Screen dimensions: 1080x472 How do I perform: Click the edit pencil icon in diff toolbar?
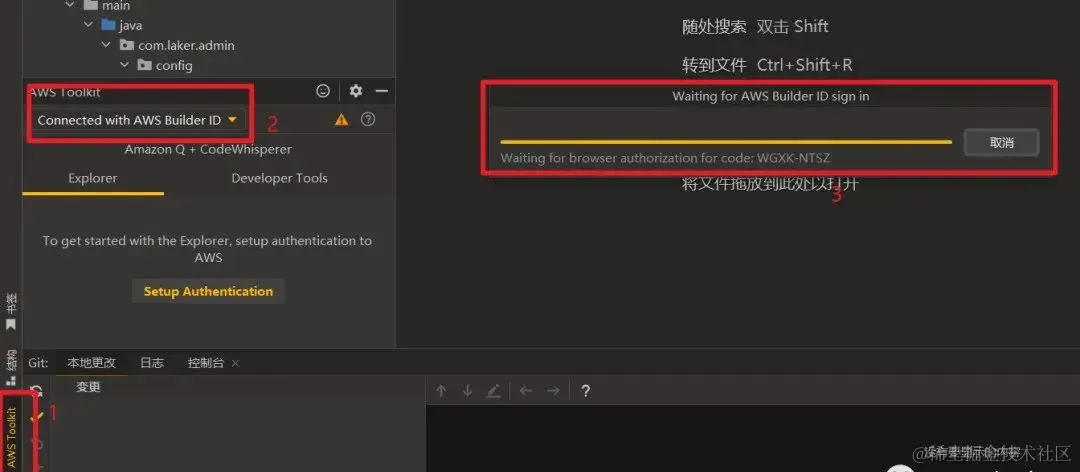click(493, 391)
